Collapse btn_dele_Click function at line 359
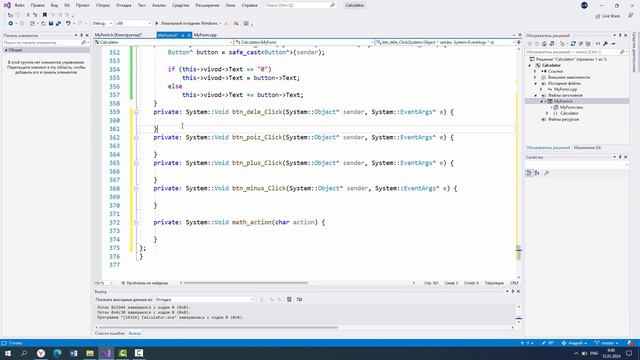The height and width of the screenshot is (360, 640). pyautogui.click(x=136, y=112)
